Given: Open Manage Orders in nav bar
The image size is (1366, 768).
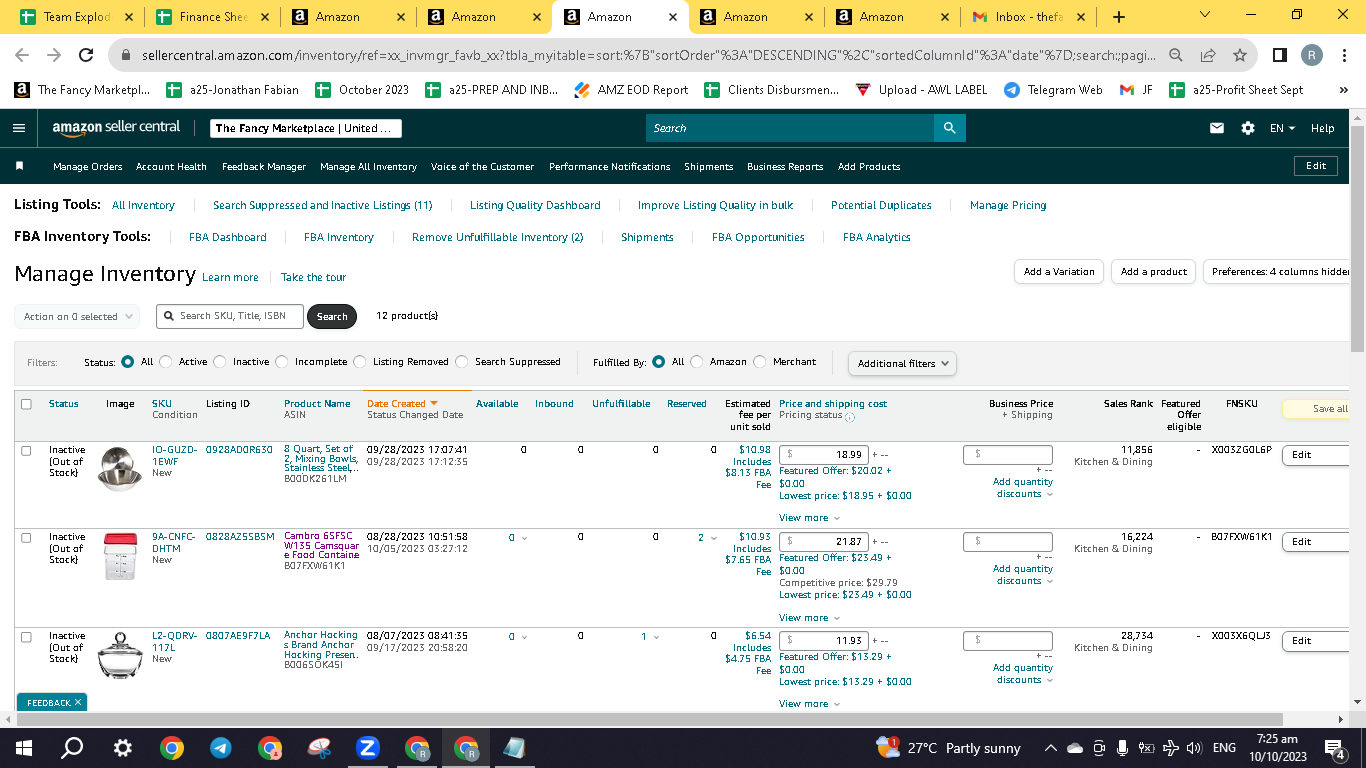Looking at the screenshot, I should [x=88, y=167].
